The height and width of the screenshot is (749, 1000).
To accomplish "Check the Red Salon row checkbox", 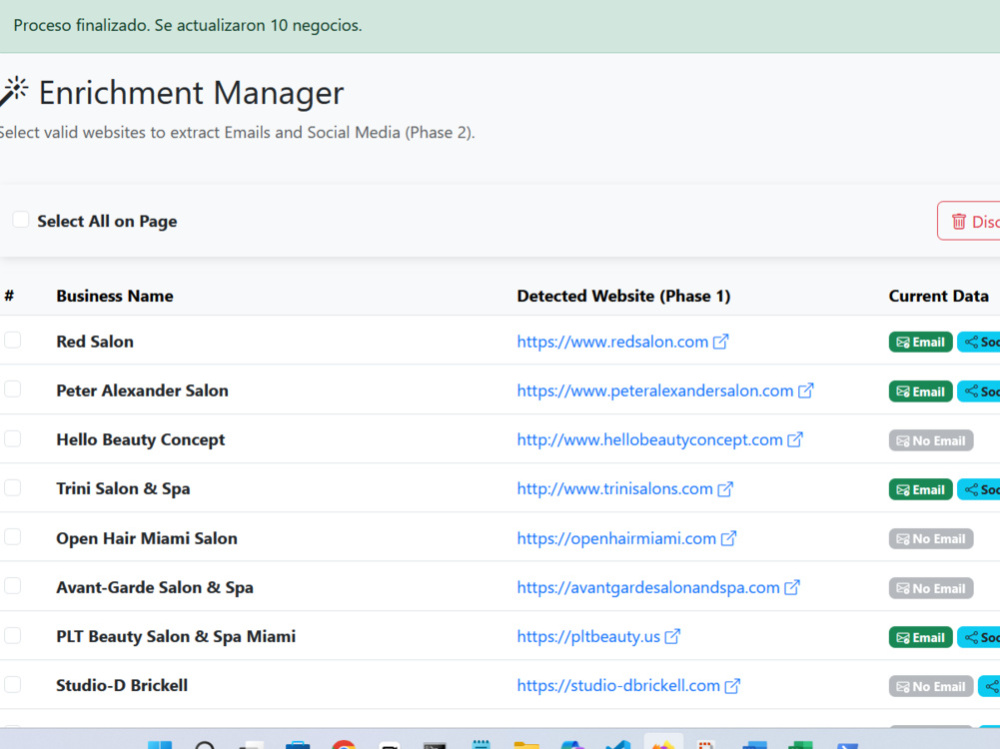I will pyautogui.click(x=12, y=340).
